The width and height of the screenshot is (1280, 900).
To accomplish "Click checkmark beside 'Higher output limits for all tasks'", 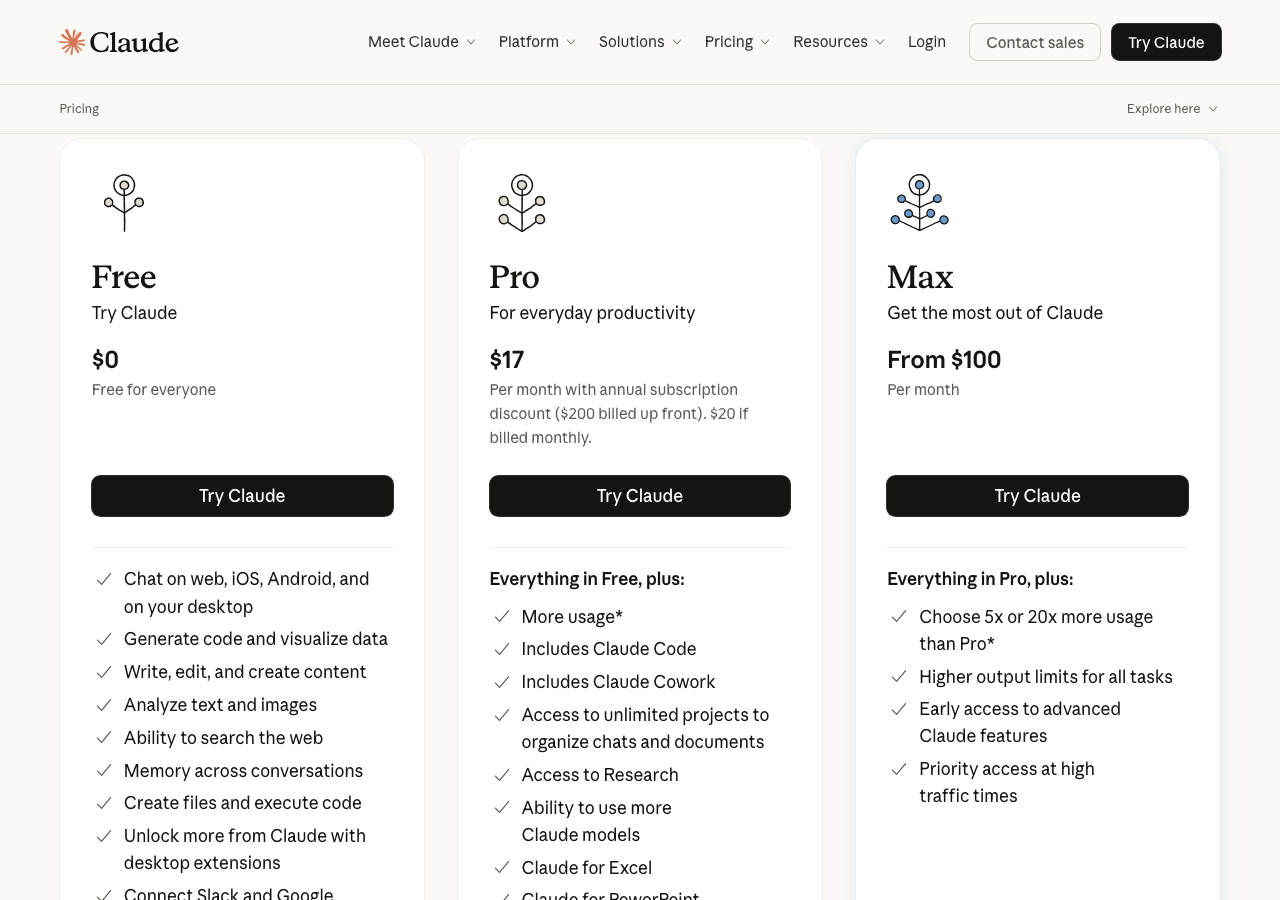I will (899, 677).
